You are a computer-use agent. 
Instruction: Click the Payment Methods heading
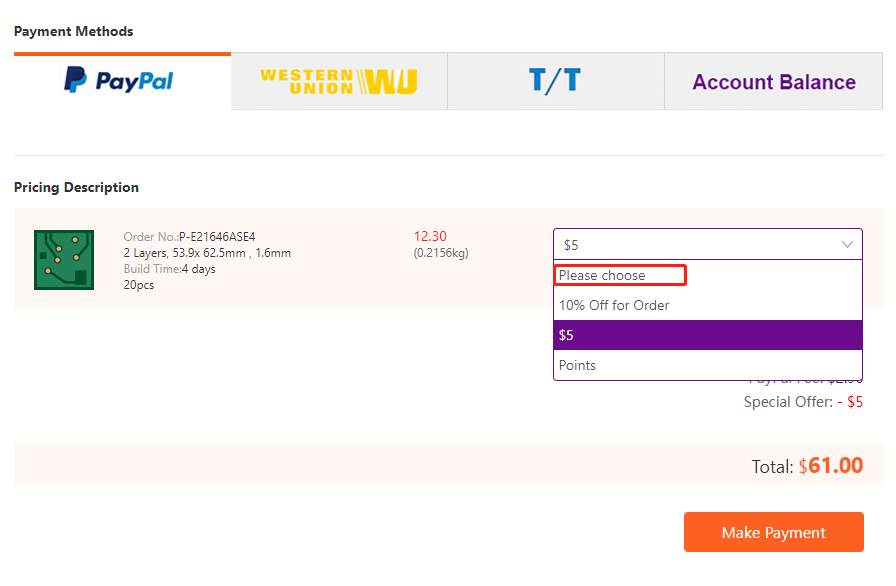(73, 31)
